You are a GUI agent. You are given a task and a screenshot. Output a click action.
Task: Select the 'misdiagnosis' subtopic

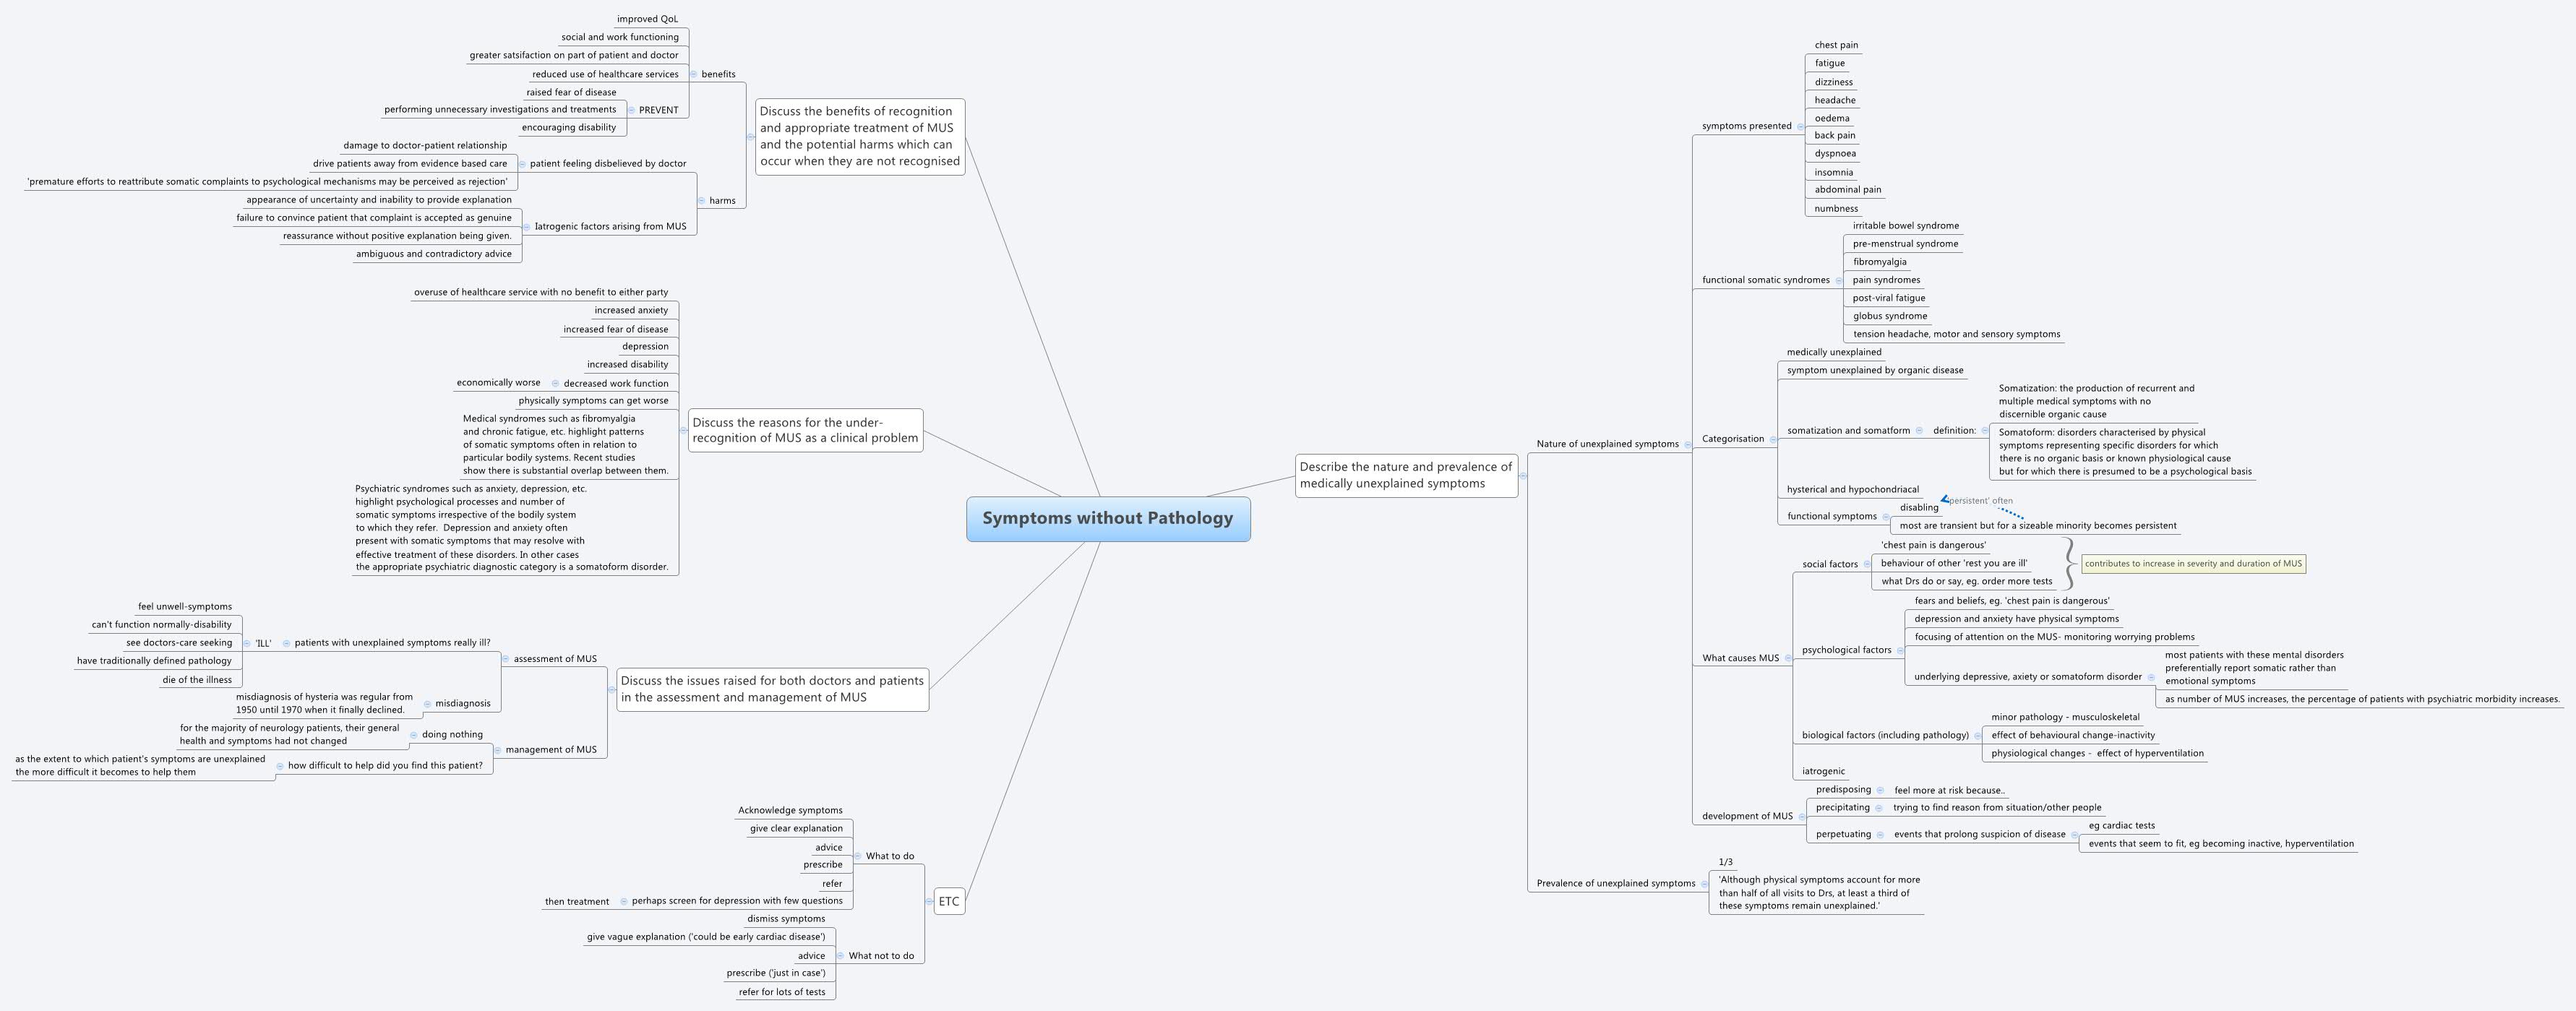pos(463,703)
